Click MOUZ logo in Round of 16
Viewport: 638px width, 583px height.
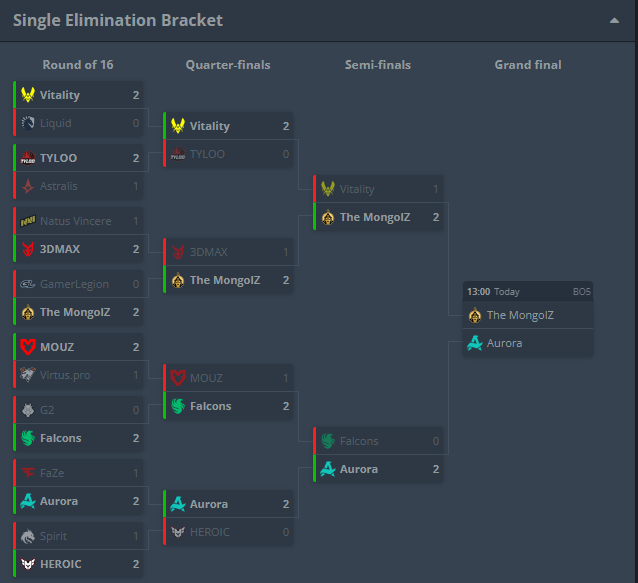(28, 347)
